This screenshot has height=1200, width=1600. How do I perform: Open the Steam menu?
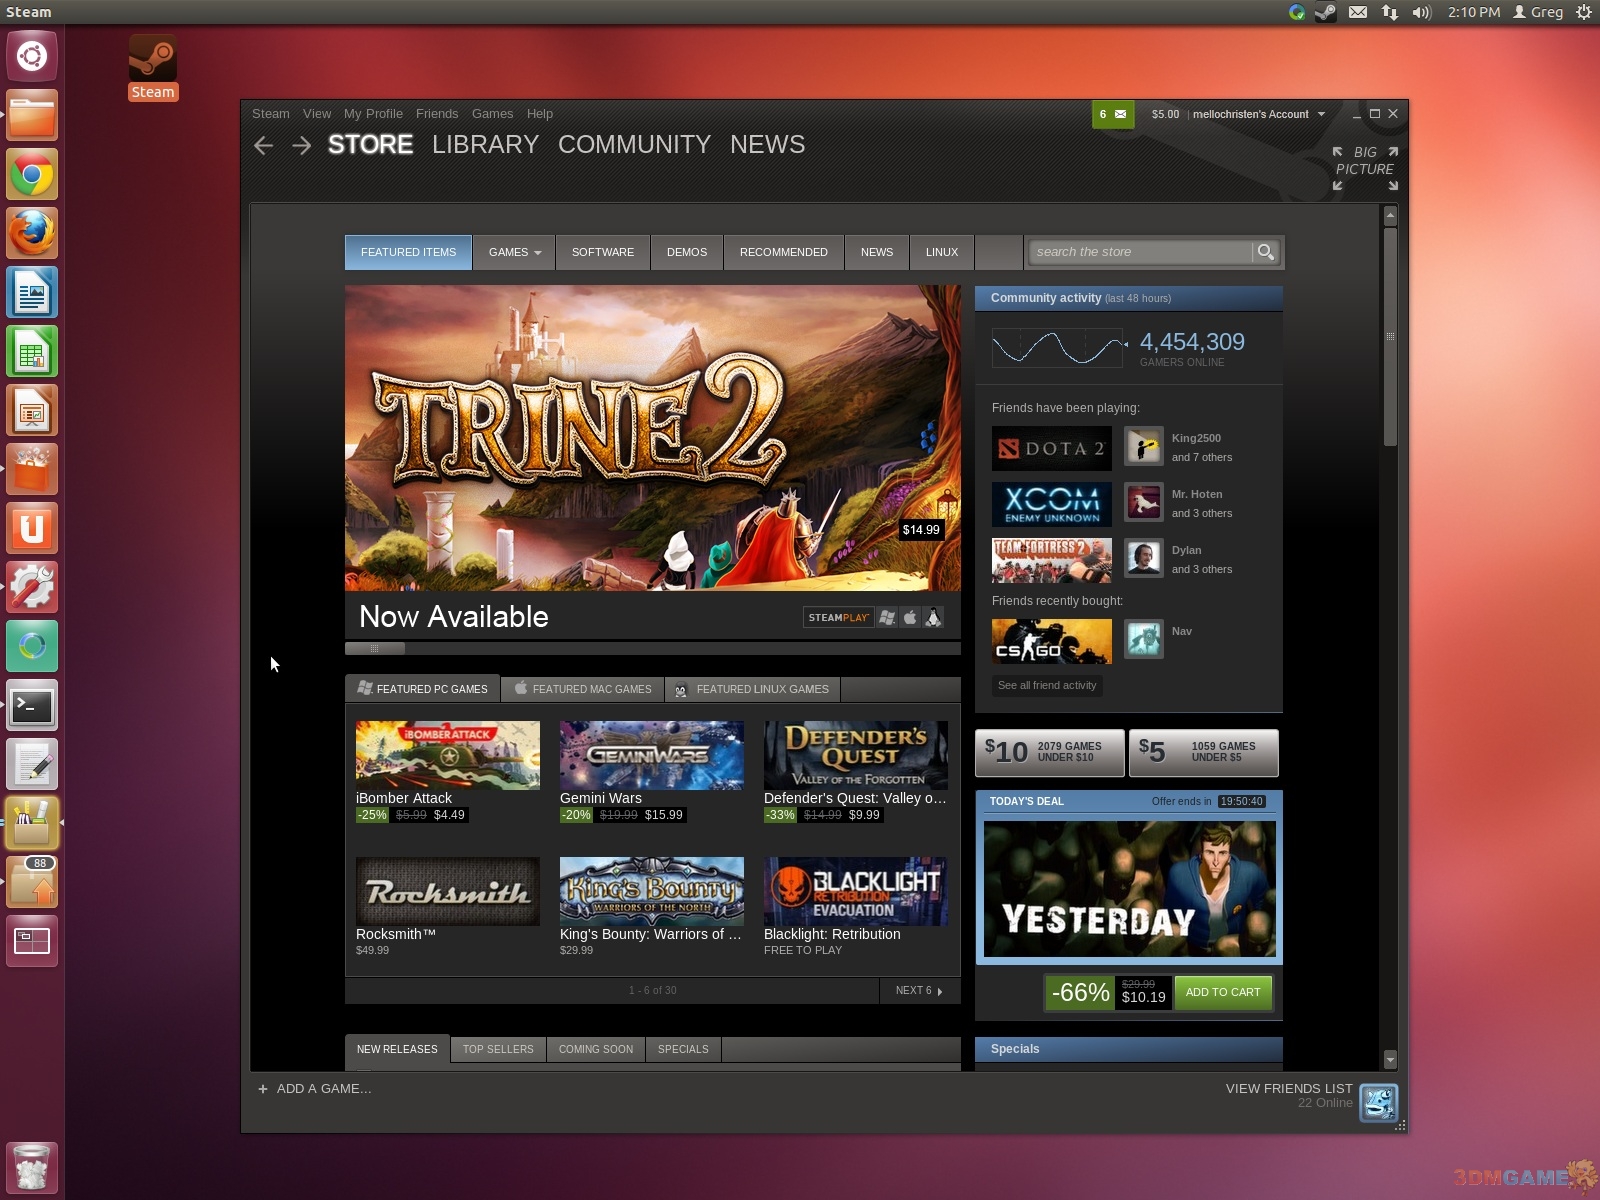click(x=270, y=114)
